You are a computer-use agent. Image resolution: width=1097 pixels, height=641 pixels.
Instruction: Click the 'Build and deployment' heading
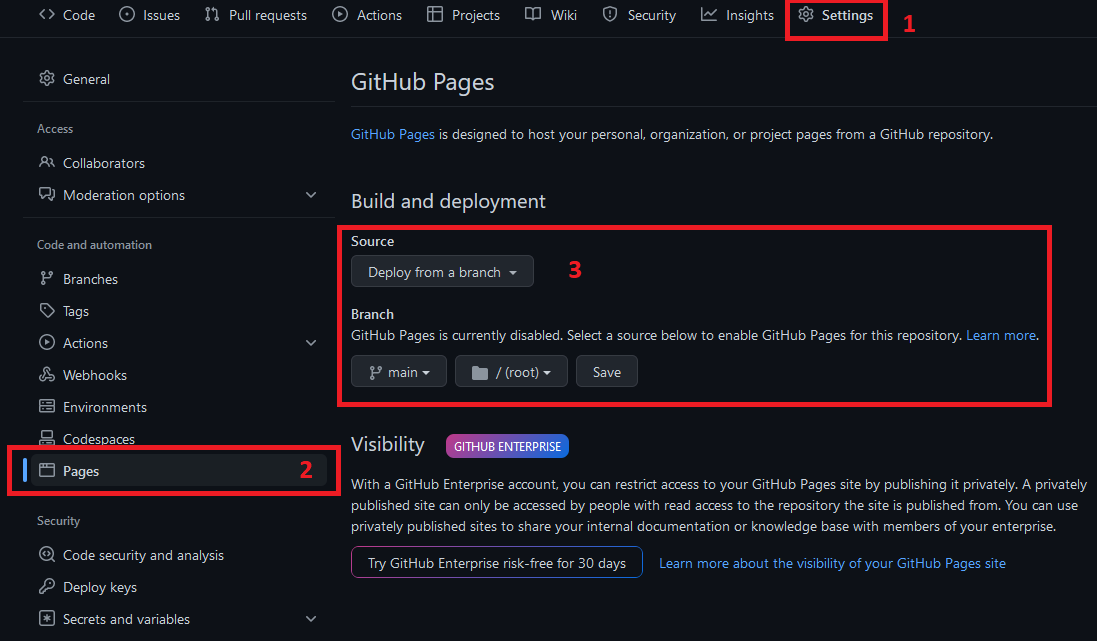(448, 202)
